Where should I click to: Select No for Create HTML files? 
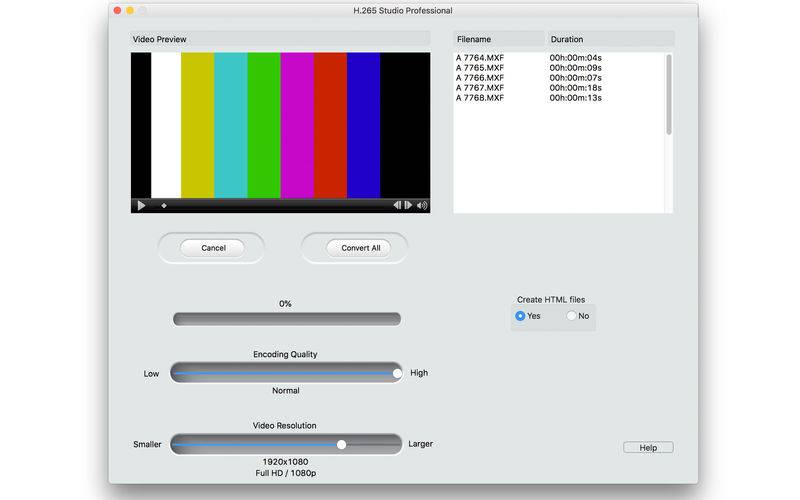pos(571,316)
